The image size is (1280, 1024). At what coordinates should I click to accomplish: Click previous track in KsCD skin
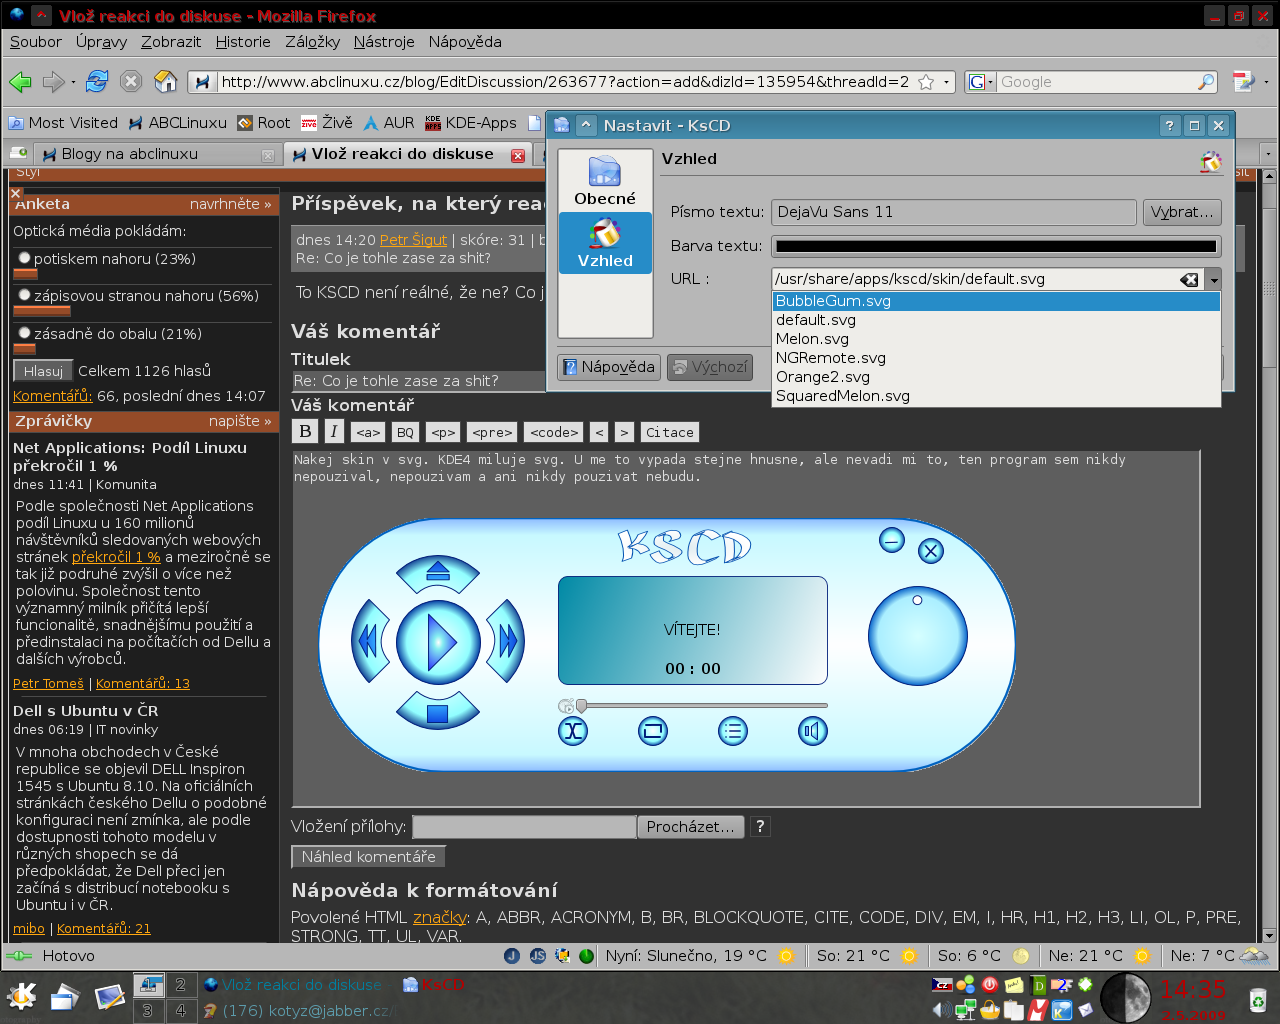point(370,641)
